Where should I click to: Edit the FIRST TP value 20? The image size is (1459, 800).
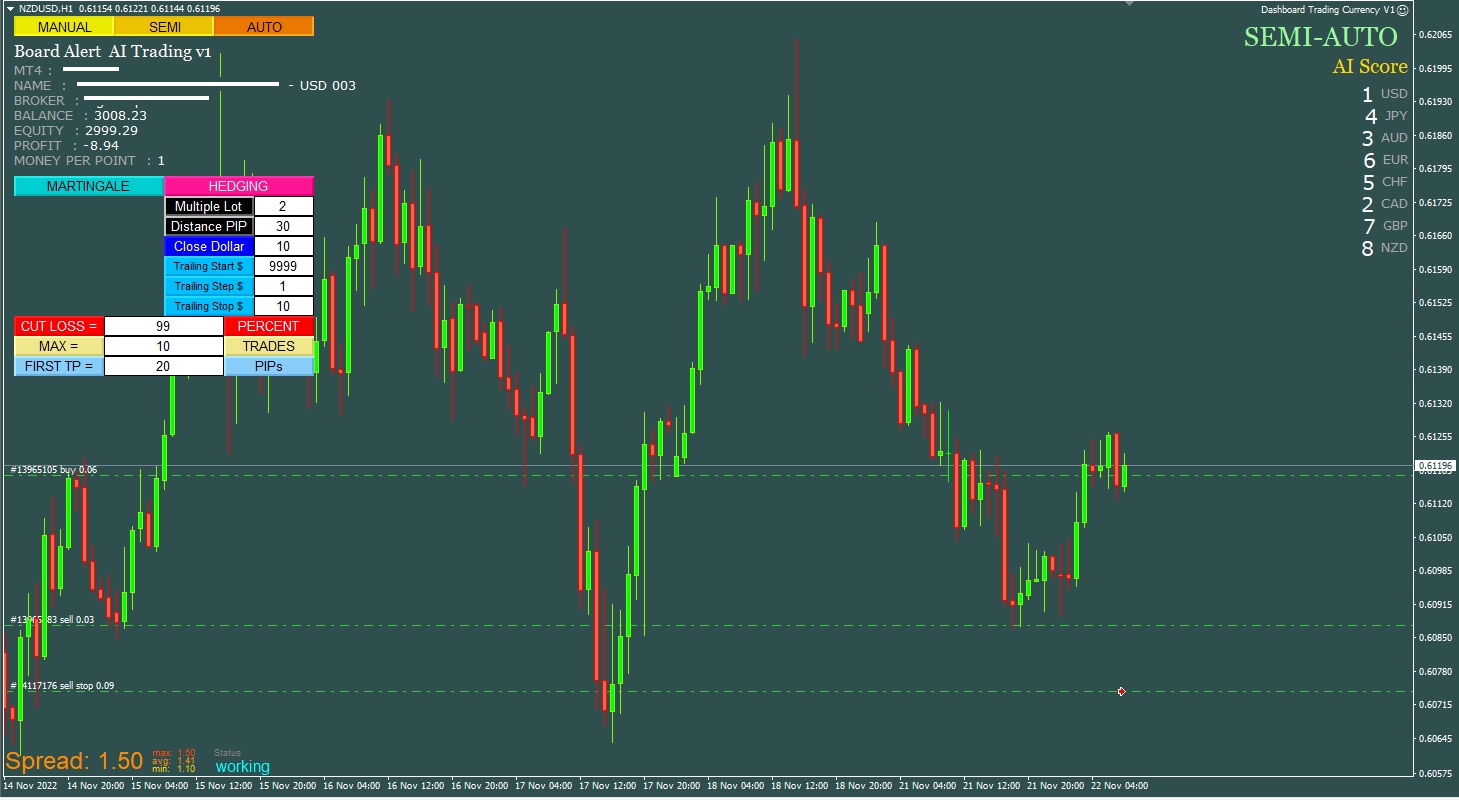click(x=164, y=366)
